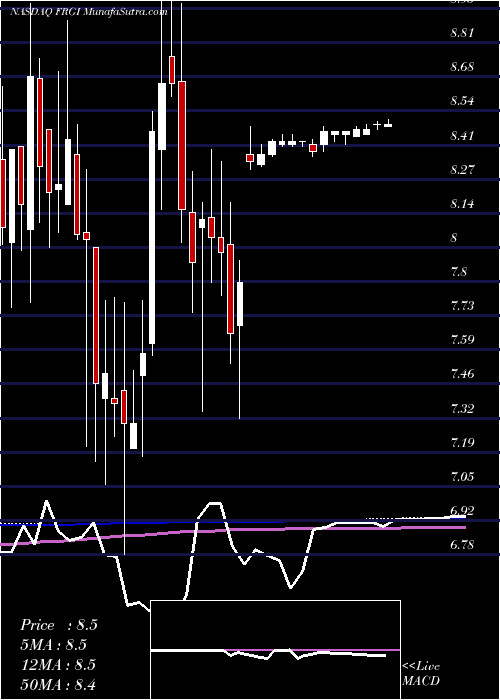
Task: Click the 6.92 price axis label
Action: pos(462,511)
